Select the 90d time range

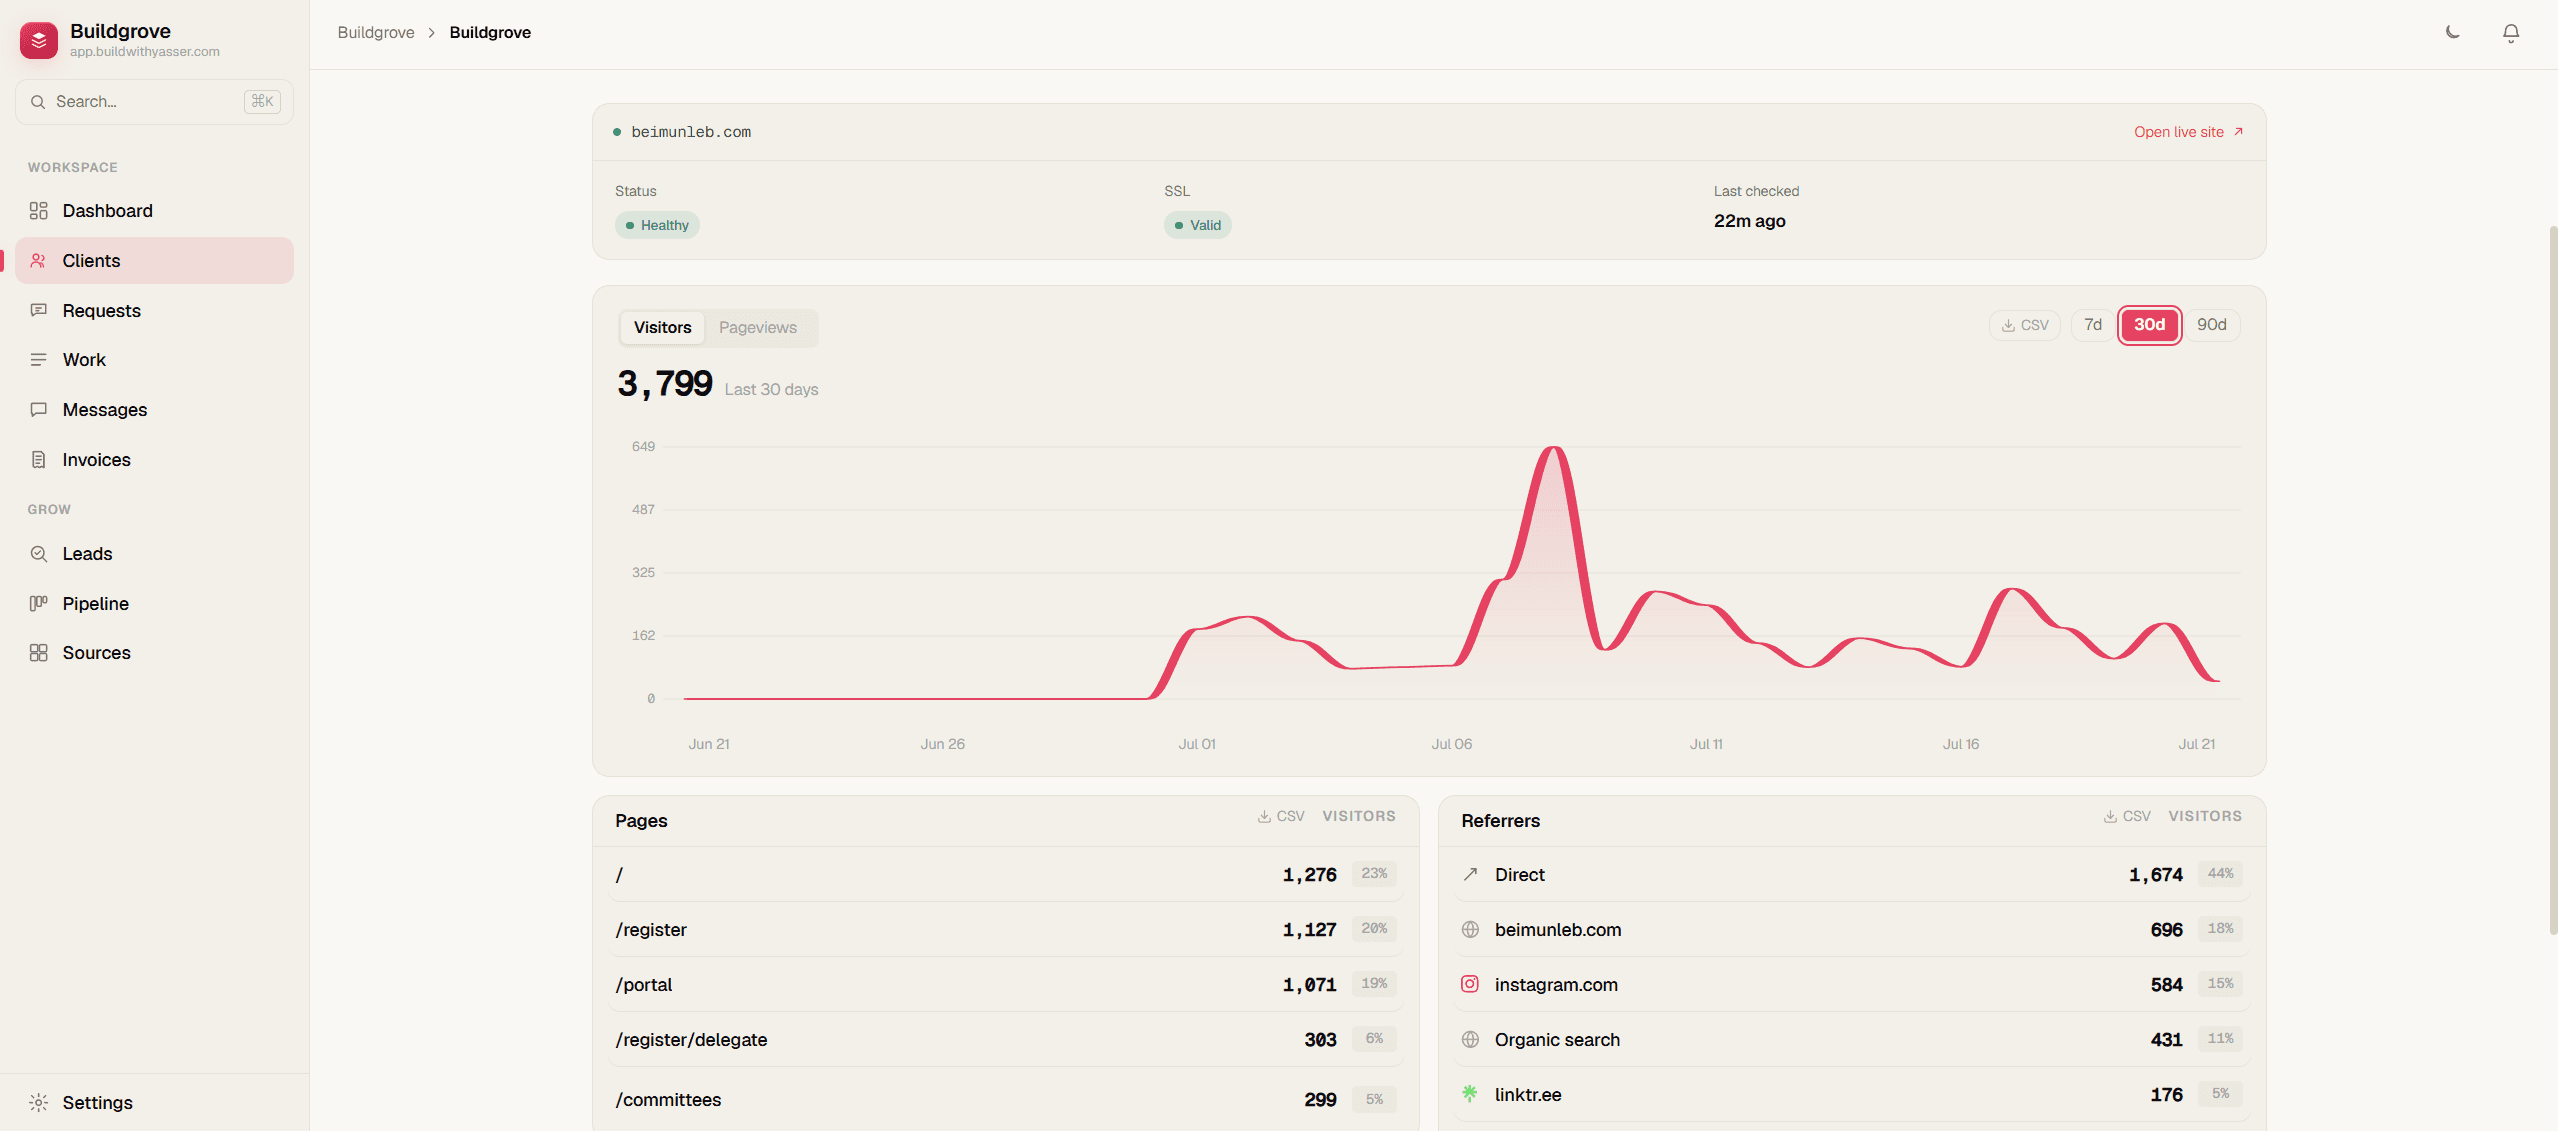tap(2212, 325)
